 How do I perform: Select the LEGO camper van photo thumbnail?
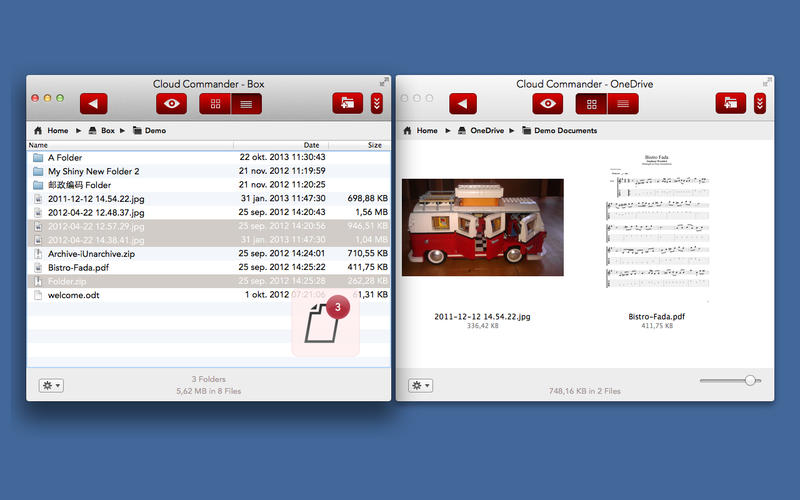click(482, 227)
